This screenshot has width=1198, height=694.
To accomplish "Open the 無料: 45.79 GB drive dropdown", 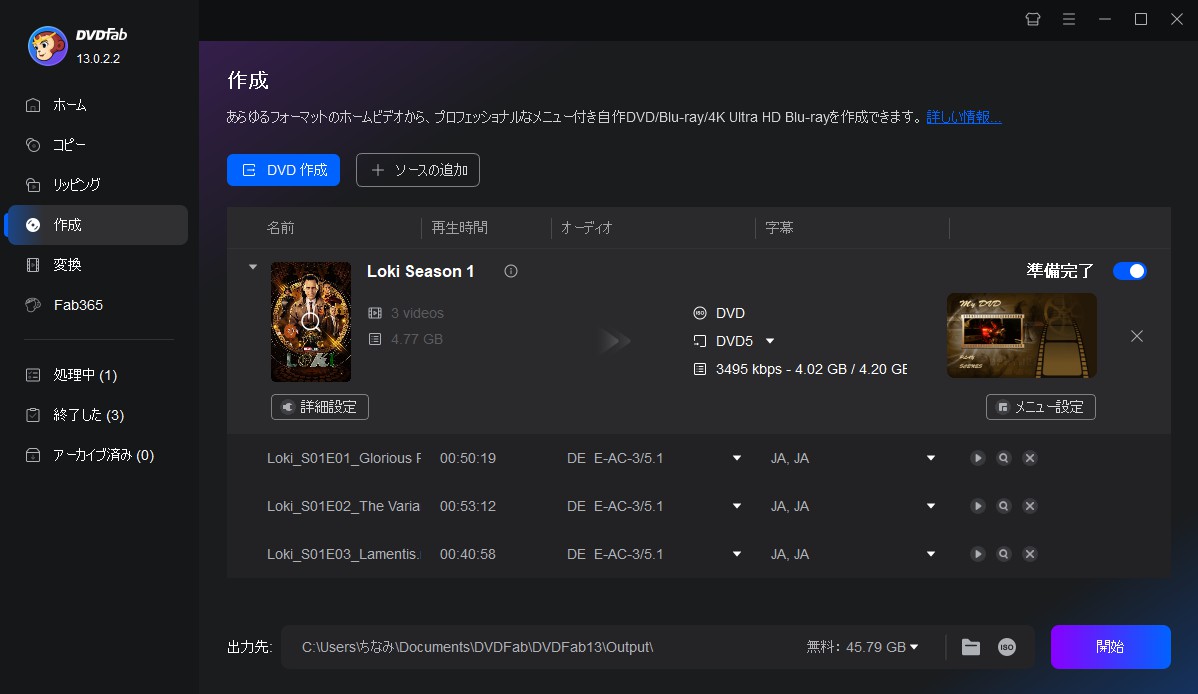I will coord(863,647).
